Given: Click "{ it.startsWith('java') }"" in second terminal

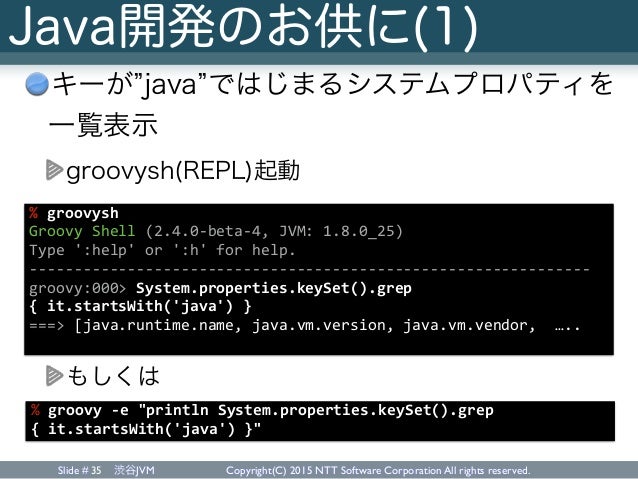Looking at the screenshot, I should [146, 429].
